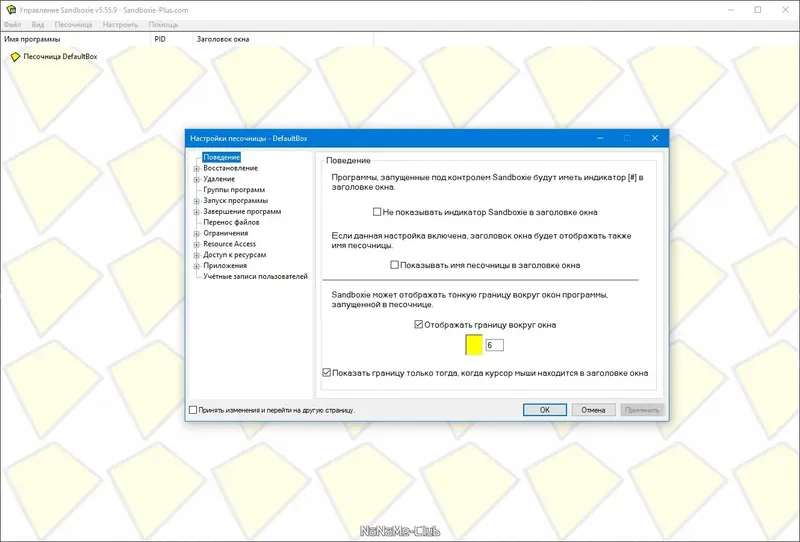Confirm settings with the OK button
Viewport: 800px width, 542px height.
[x=545, y=410]
